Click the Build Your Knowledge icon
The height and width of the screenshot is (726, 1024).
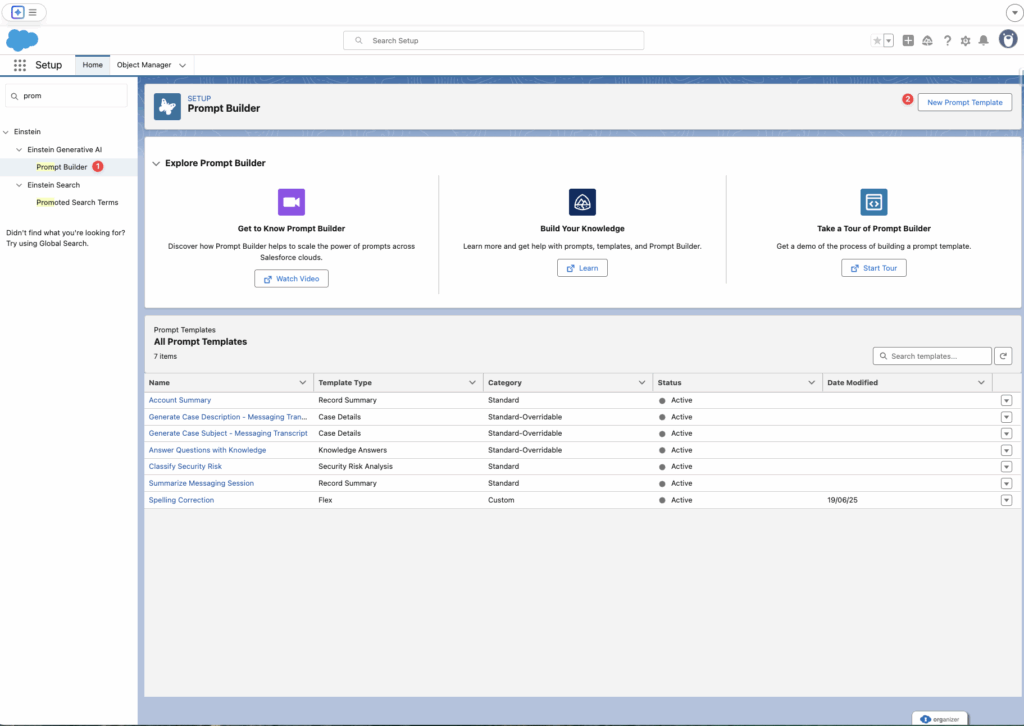583,202
